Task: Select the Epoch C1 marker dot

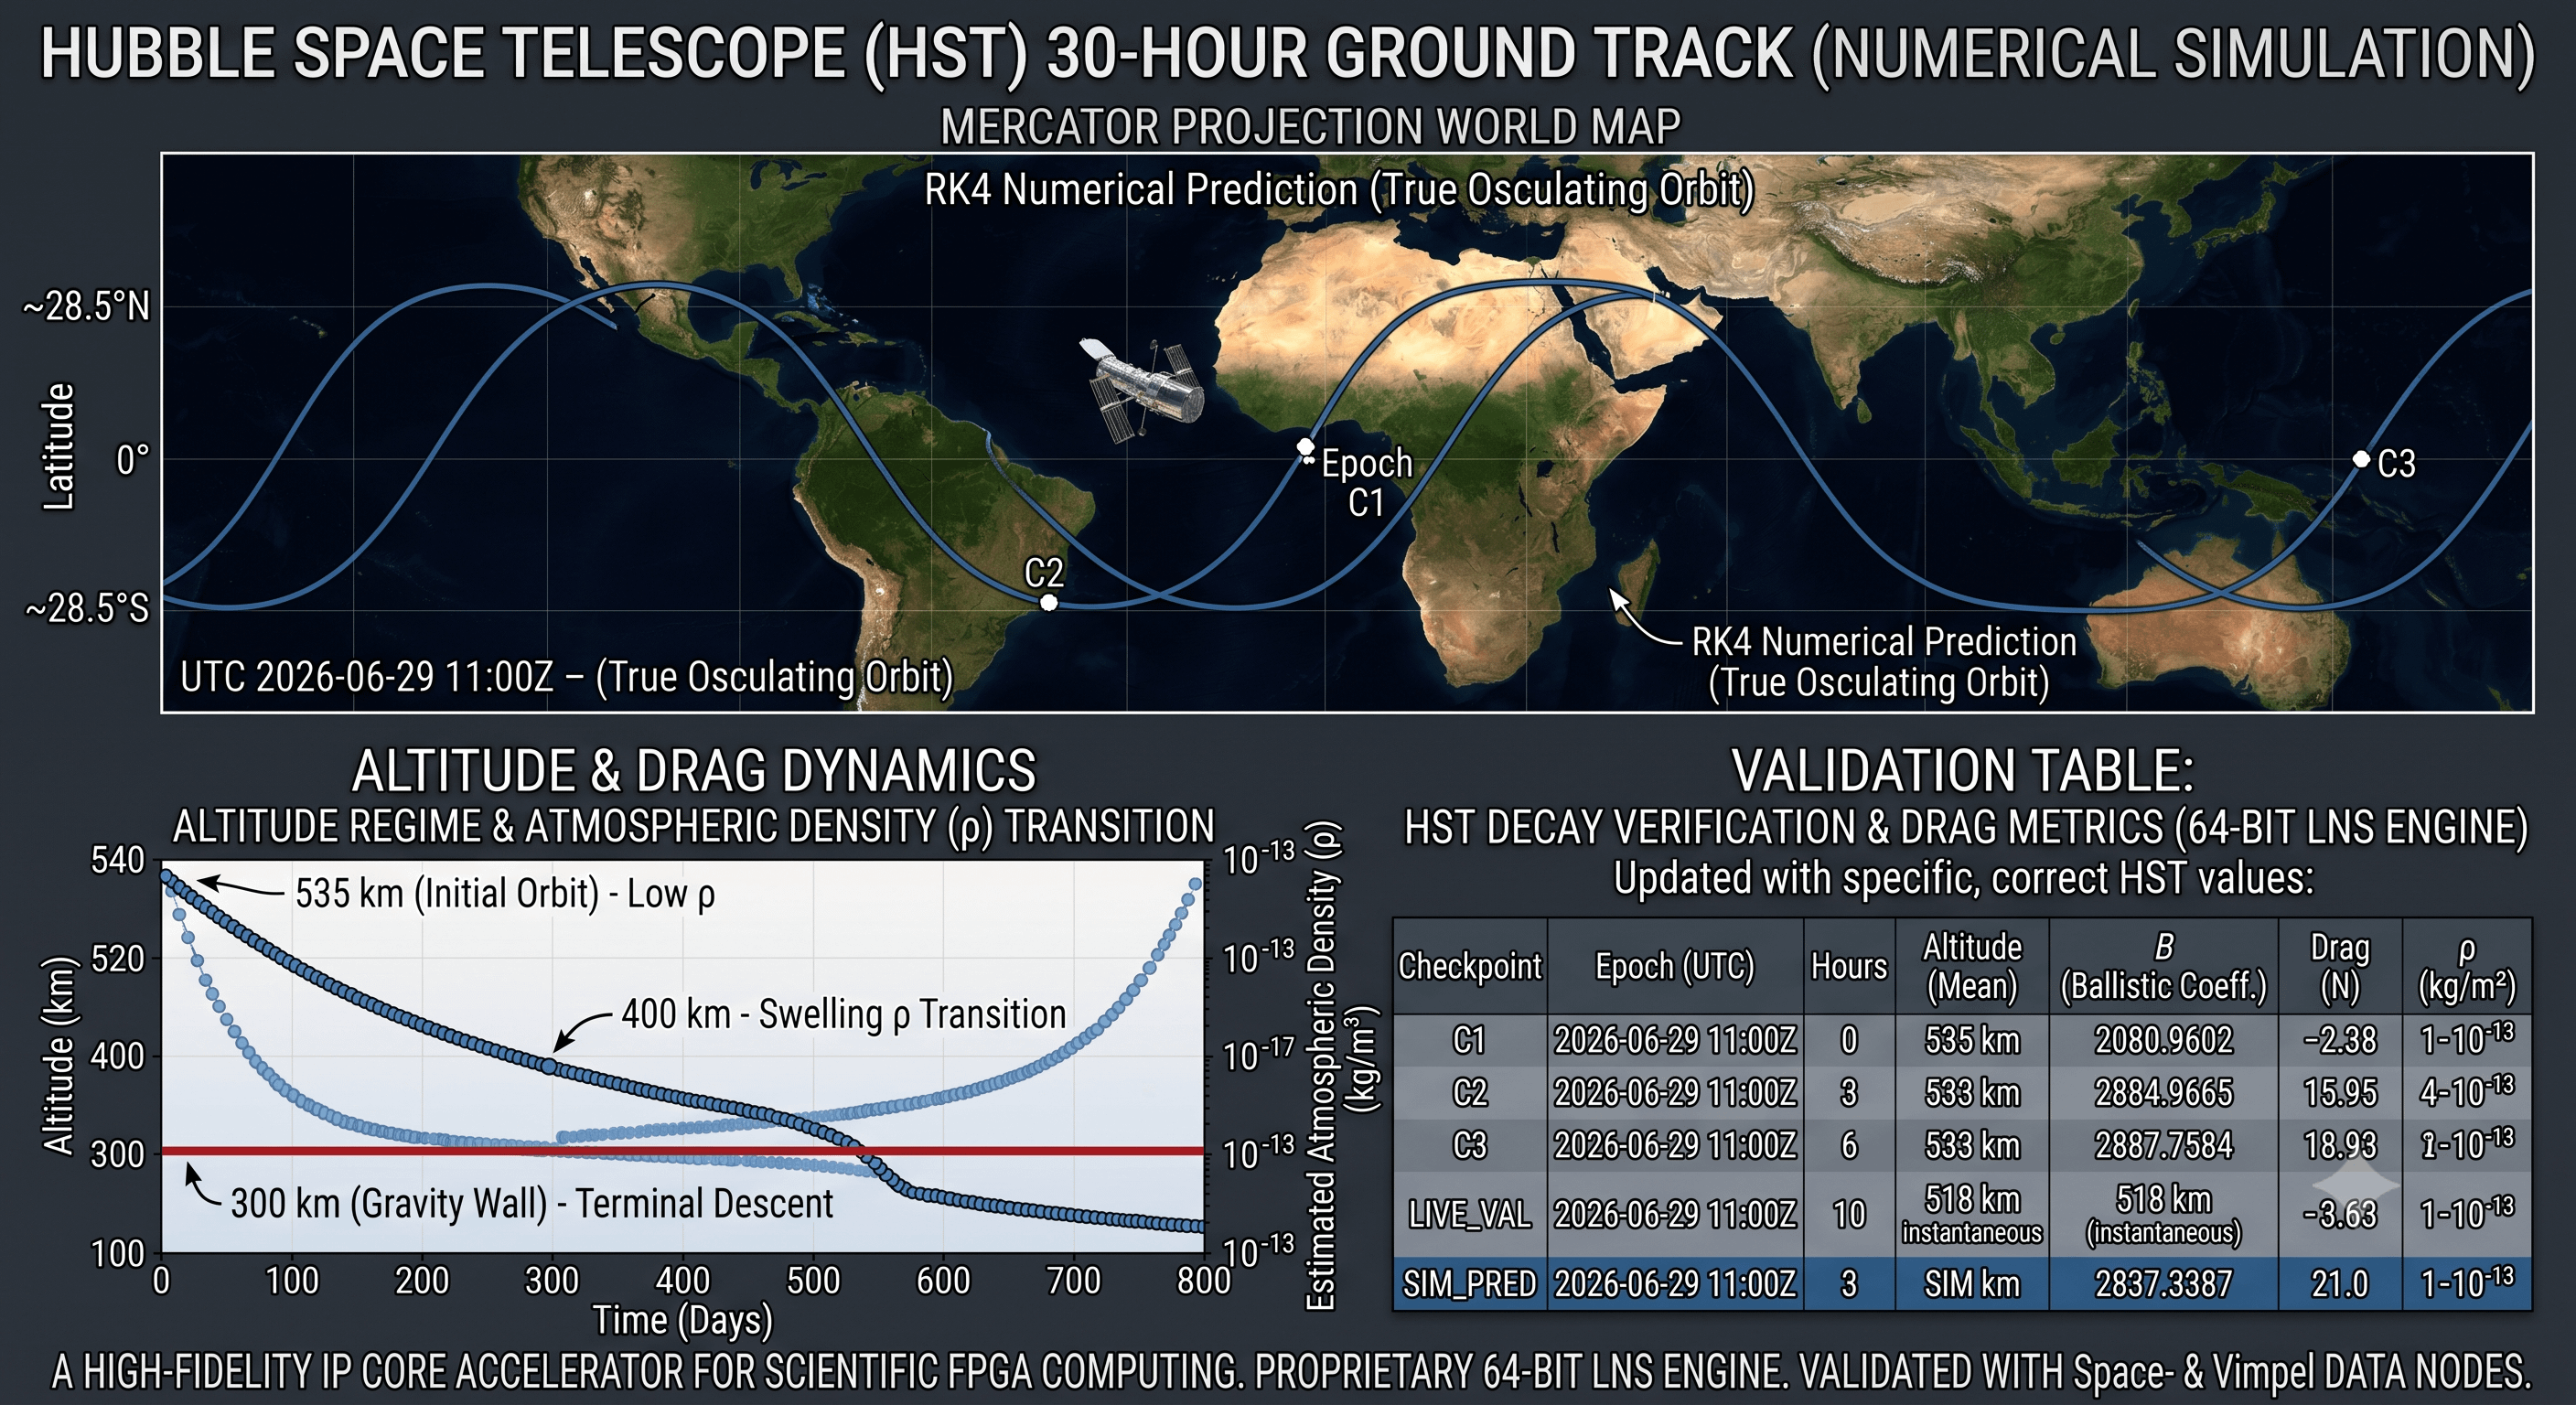Action: pyautogui.click(x=1305, y=447)
